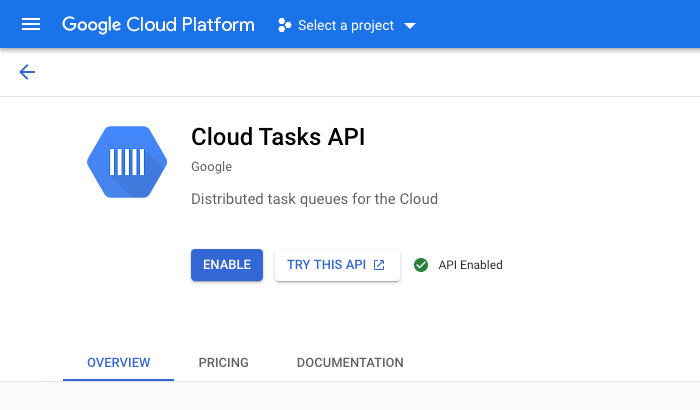Click empty space in the blue header bar

[x=560, y=24]
